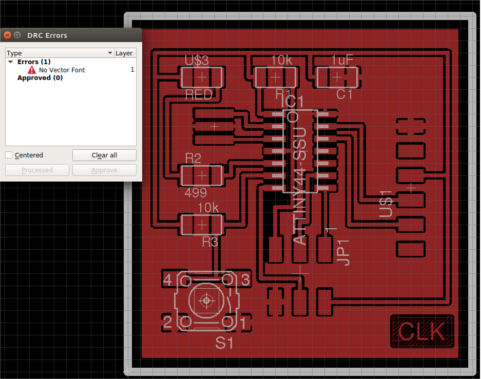The image size is (481, 379).
Task: Click the Approve button
Action: pyautogui.click(x=104, y=170)
